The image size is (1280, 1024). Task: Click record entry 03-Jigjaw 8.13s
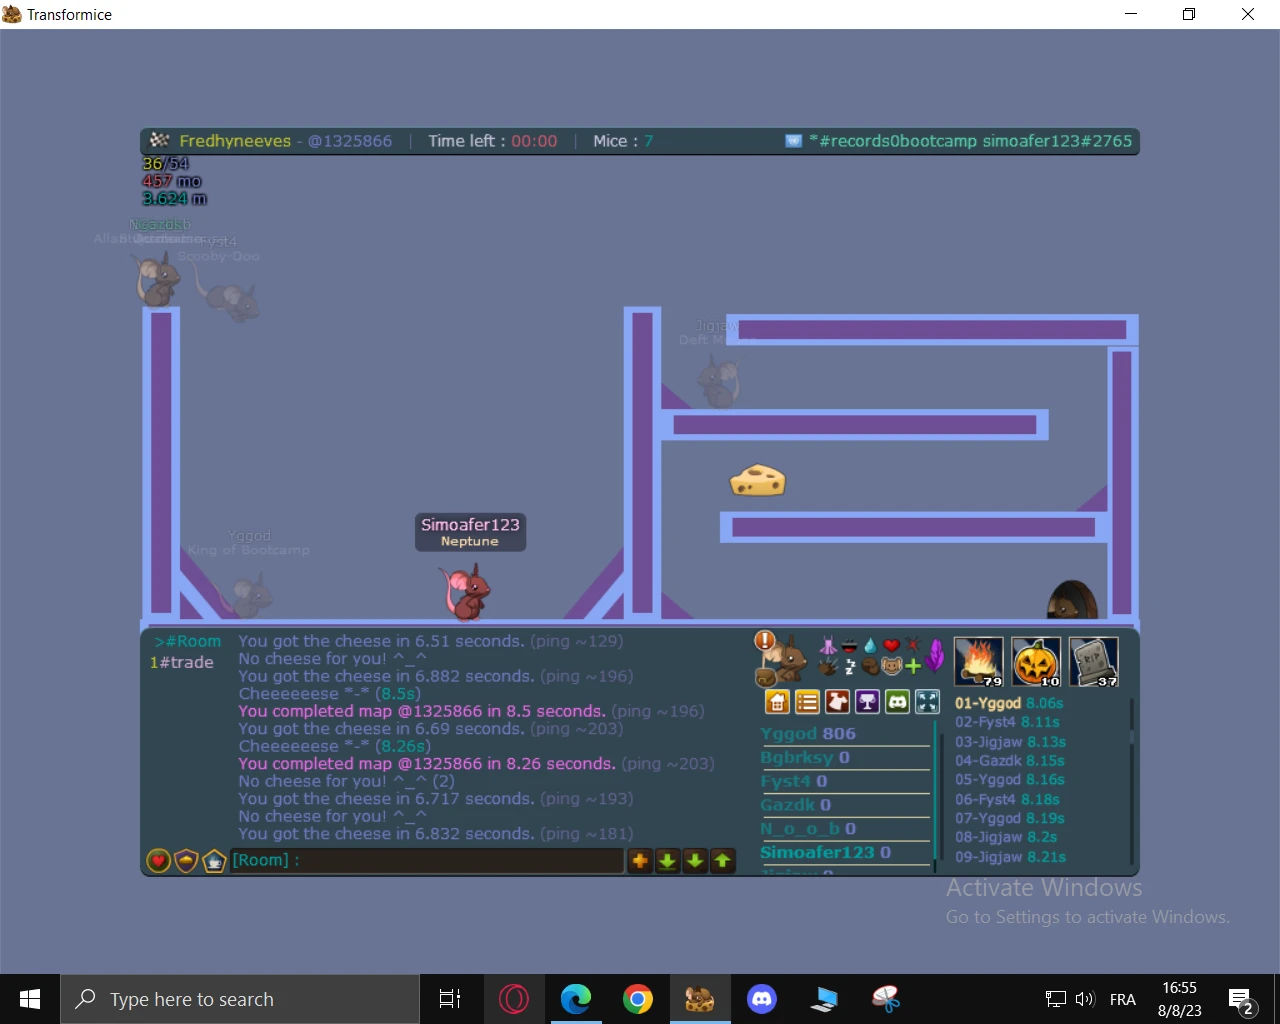[1010, 742]
